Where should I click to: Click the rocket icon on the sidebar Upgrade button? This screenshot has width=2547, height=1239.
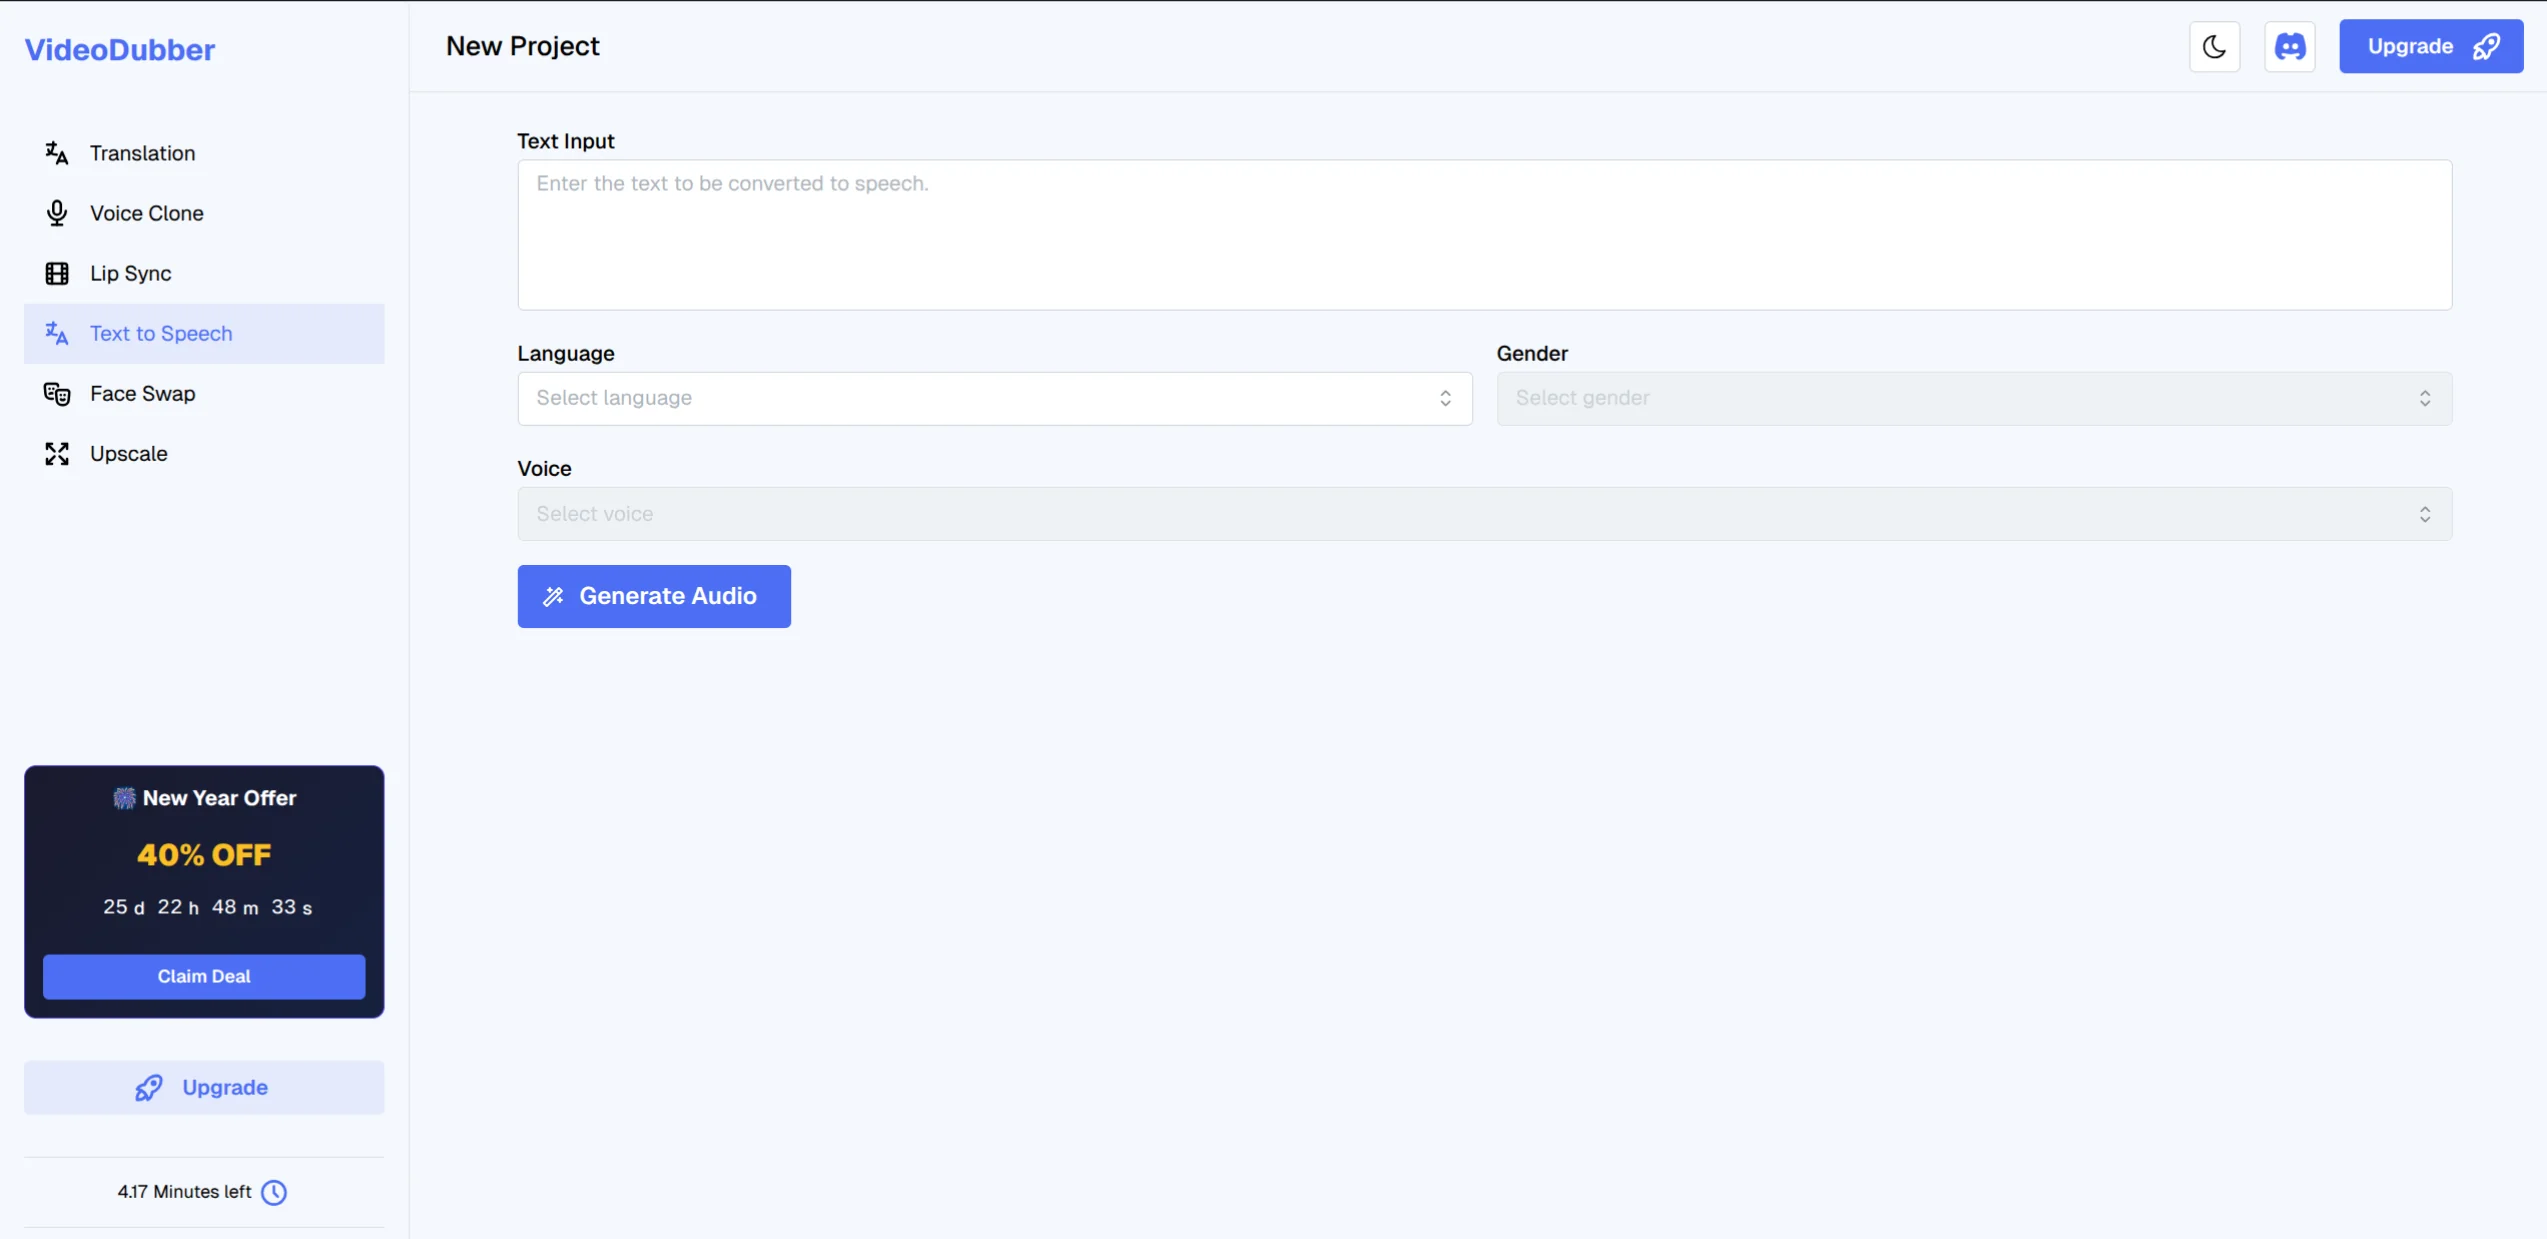pos(148,1087)
